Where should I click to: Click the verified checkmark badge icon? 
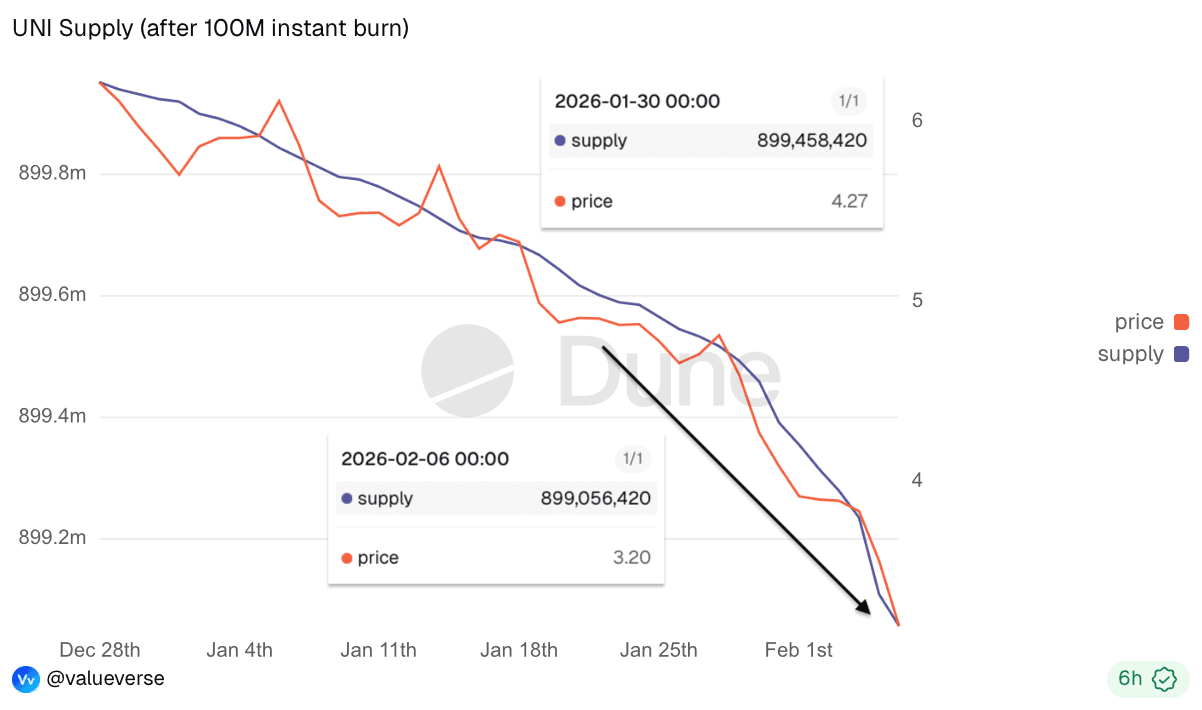(1164, 679)
